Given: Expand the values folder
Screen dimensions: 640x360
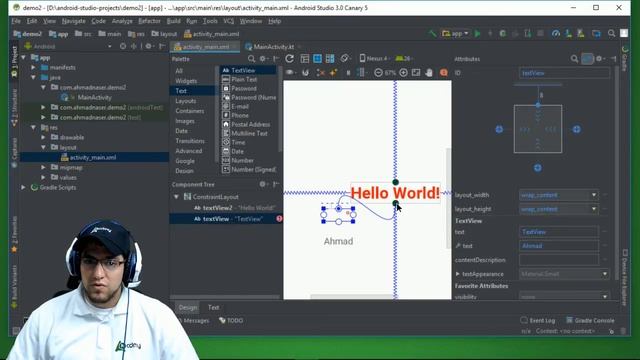Looking at the screenshot, I should coord(43,178).
